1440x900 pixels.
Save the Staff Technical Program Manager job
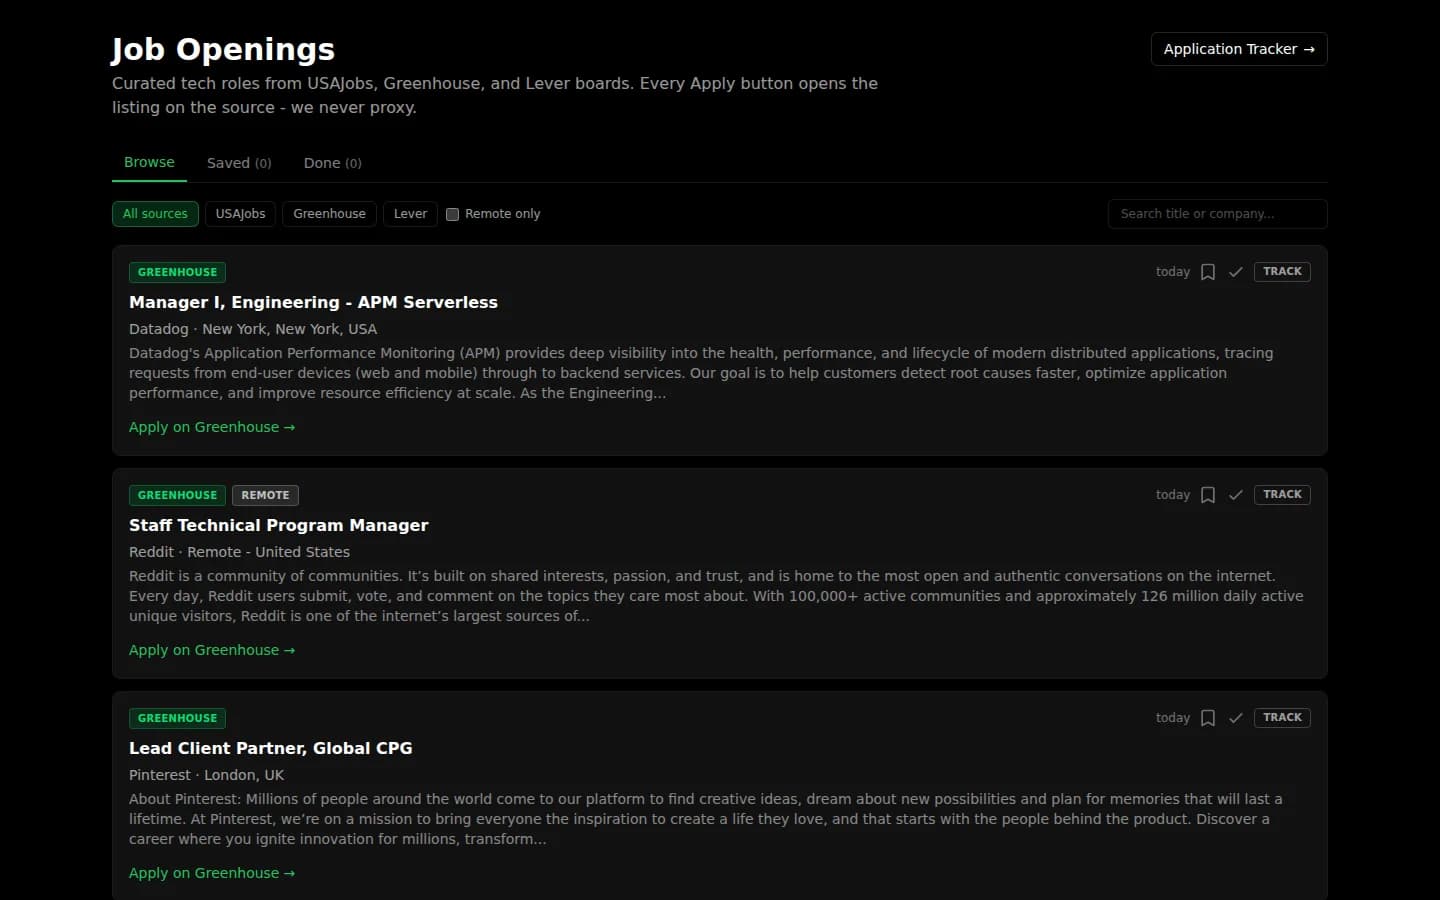[1208, 495]
